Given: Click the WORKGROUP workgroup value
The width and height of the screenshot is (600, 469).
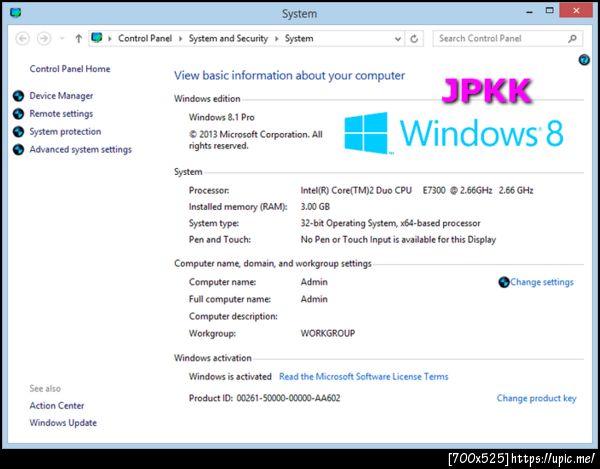Looking at the screenshot, I should coord(328,334).
